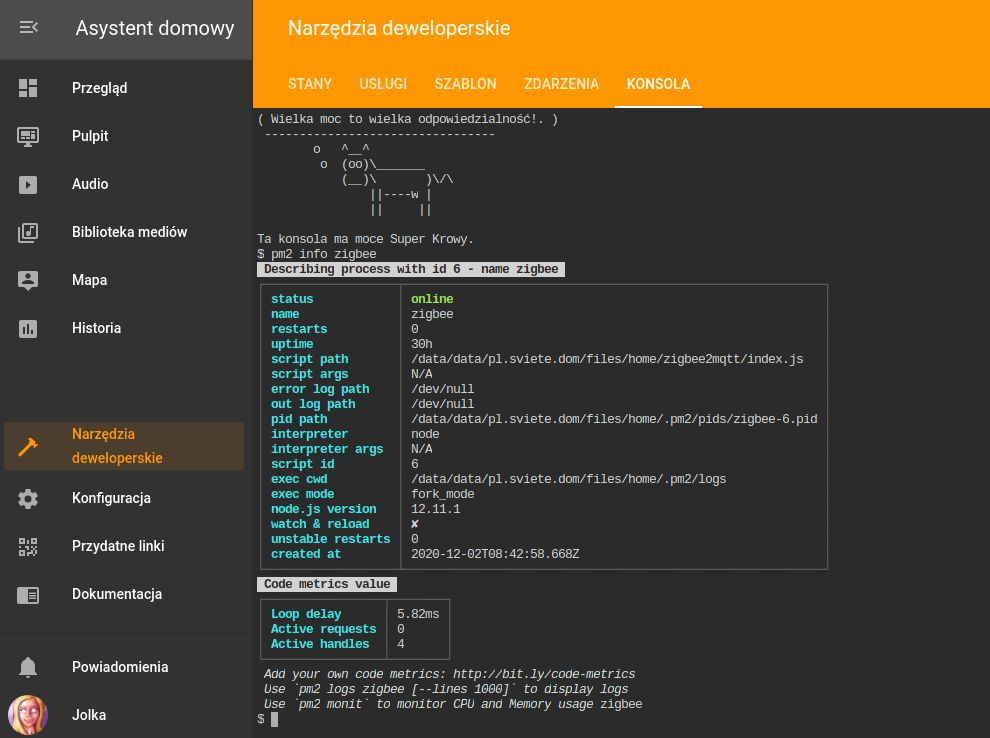Open the SZABLON tab

(465, 84)
